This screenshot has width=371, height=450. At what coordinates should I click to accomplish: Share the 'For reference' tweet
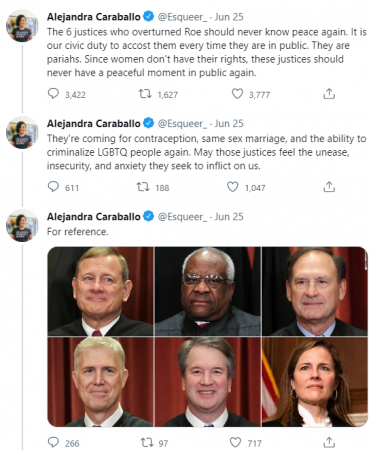[329, 442]
